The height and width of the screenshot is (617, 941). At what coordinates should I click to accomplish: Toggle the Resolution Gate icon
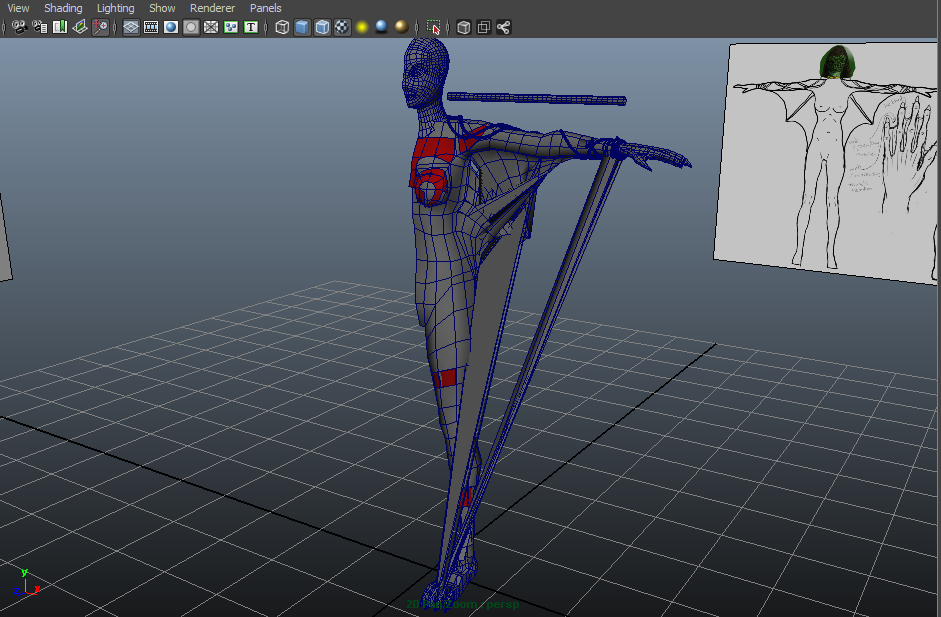tap(171, 27)
